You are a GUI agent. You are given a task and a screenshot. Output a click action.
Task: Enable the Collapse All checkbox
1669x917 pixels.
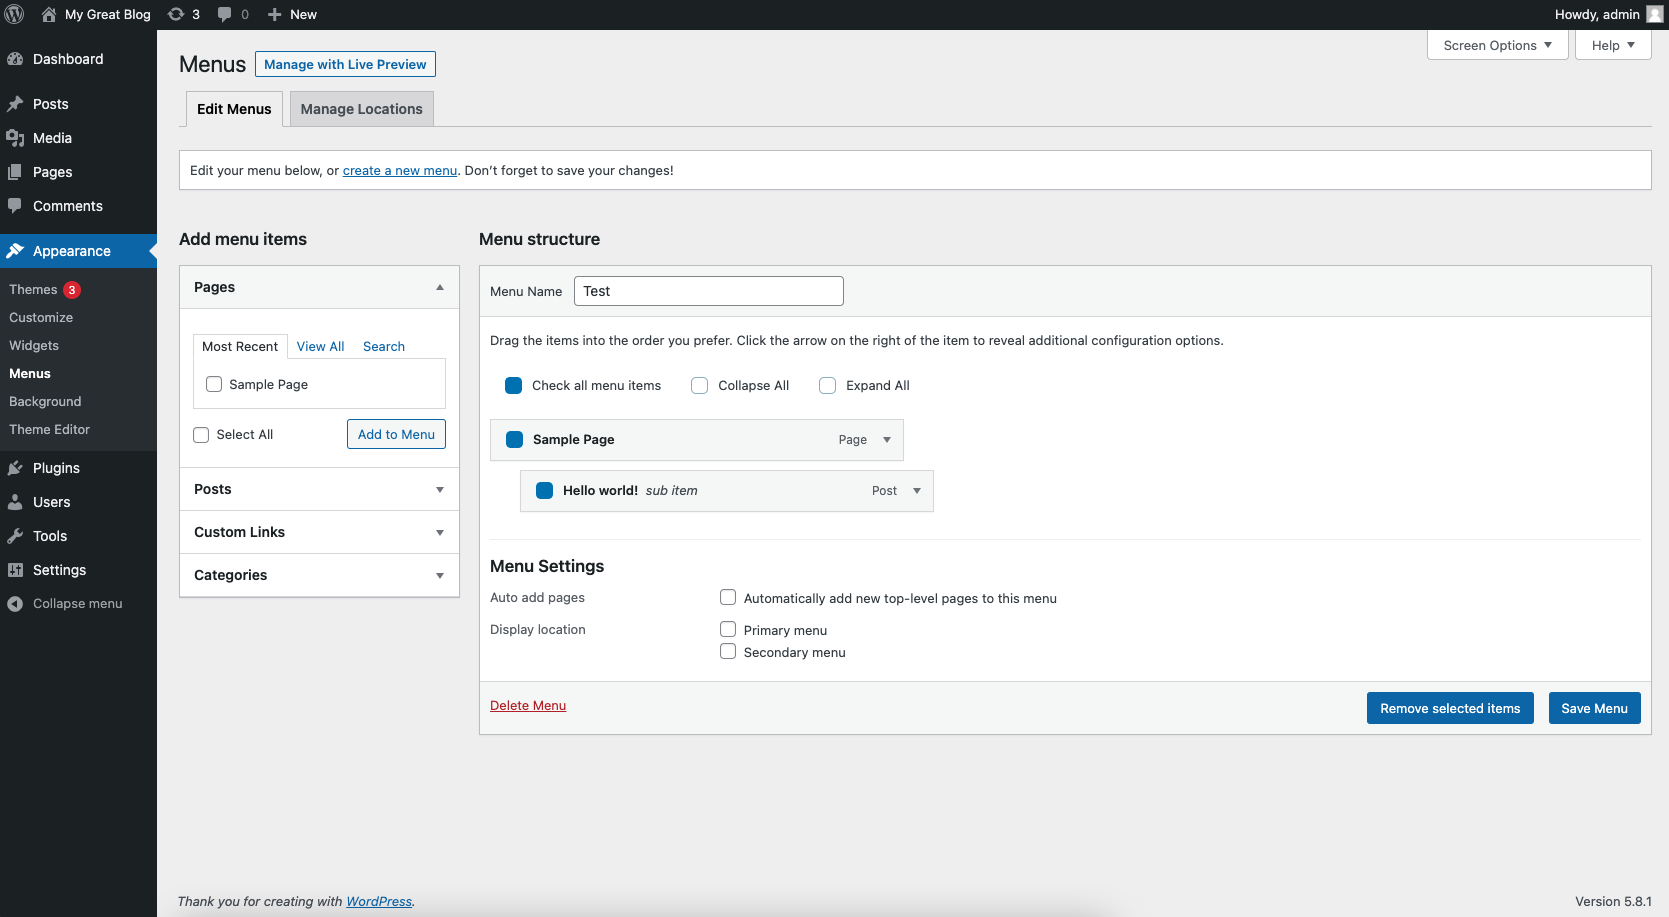700,385
